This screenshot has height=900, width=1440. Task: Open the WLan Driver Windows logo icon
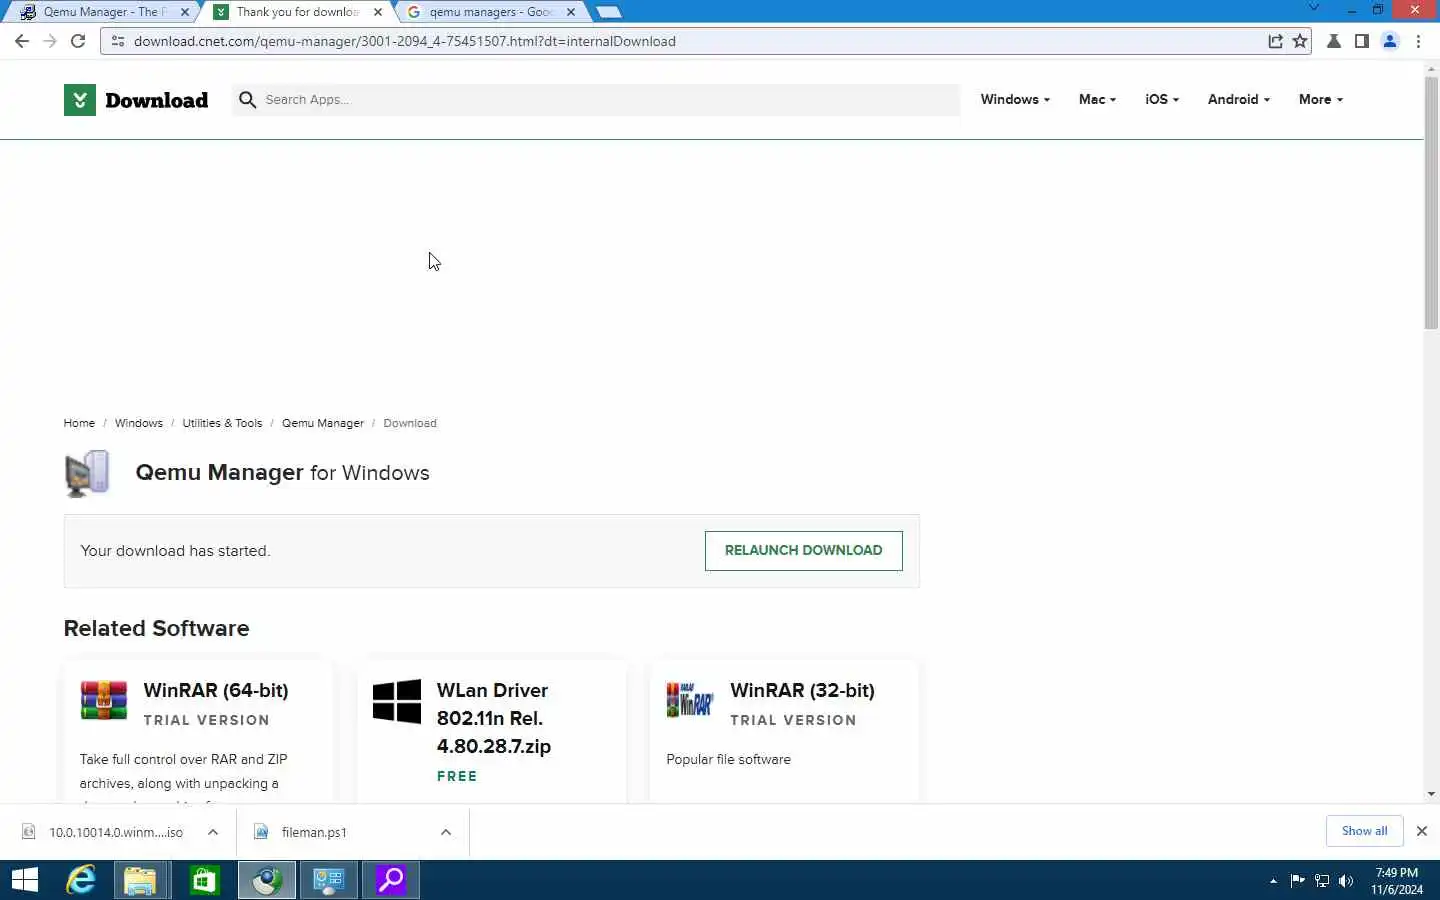click(x=397, y=701)
